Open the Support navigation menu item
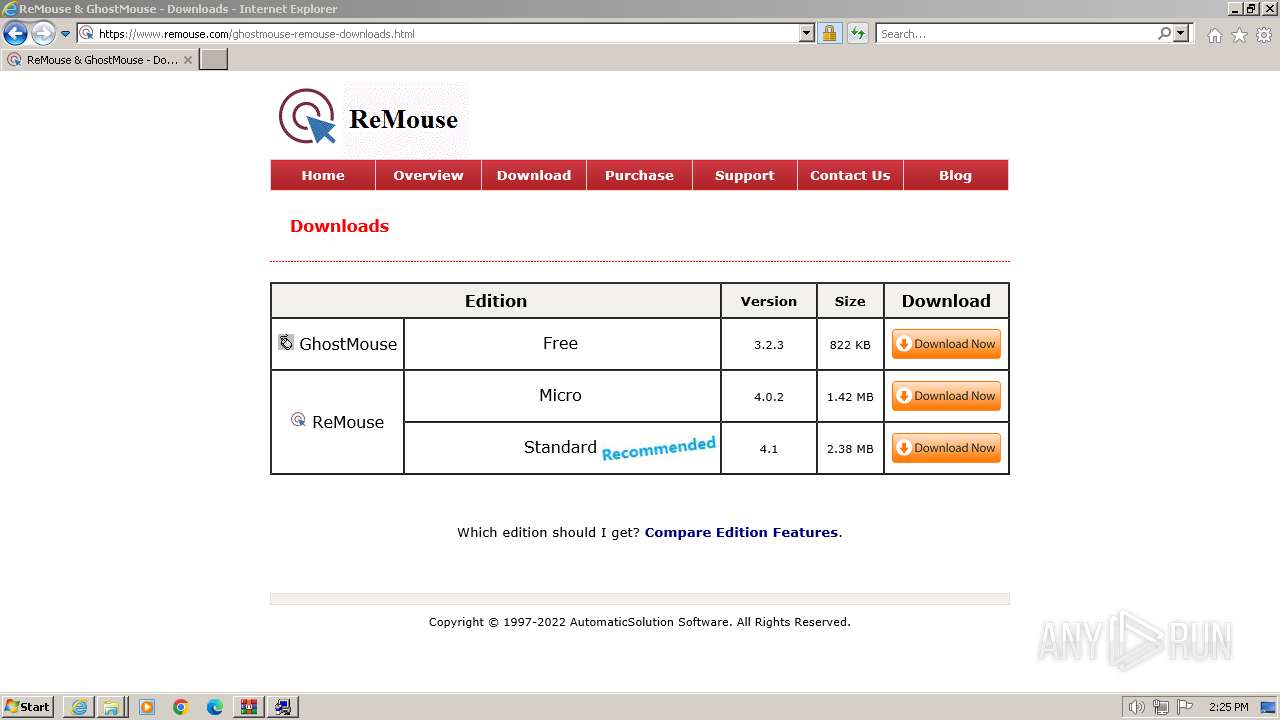1280x720 pixels. pyautogui.click(x=744, y=175)
